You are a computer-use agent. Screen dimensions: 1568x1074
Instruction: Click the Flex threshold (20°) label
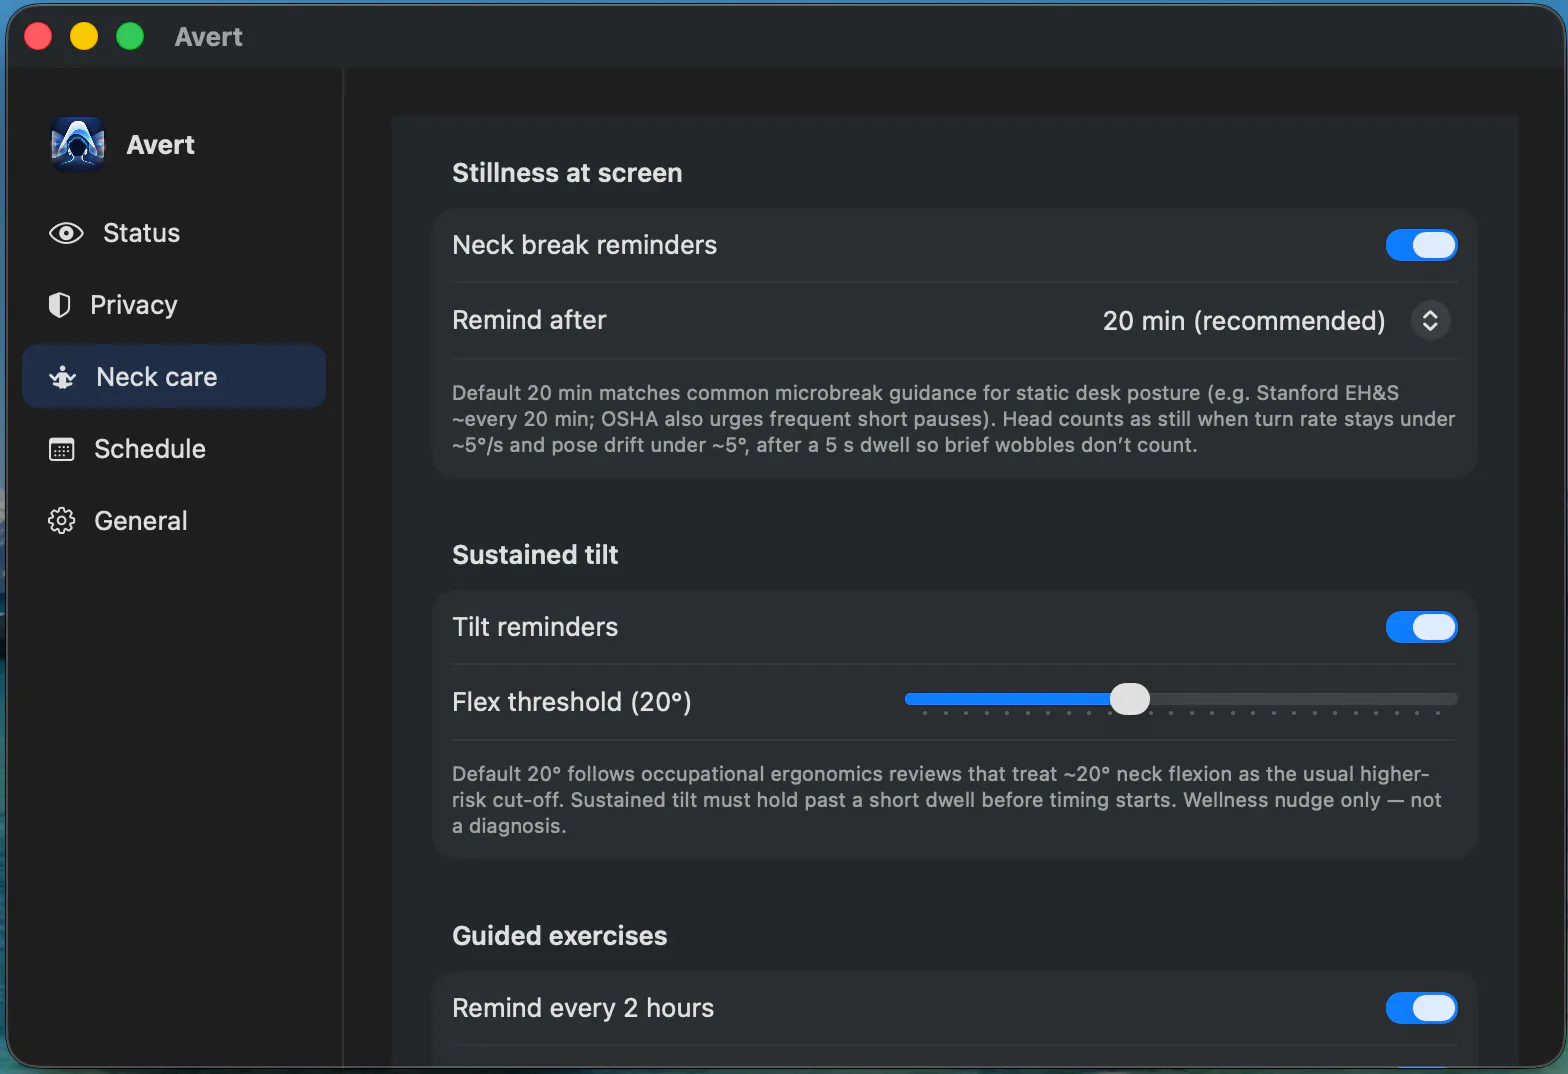pyautogui.click(x=572, y=702)
